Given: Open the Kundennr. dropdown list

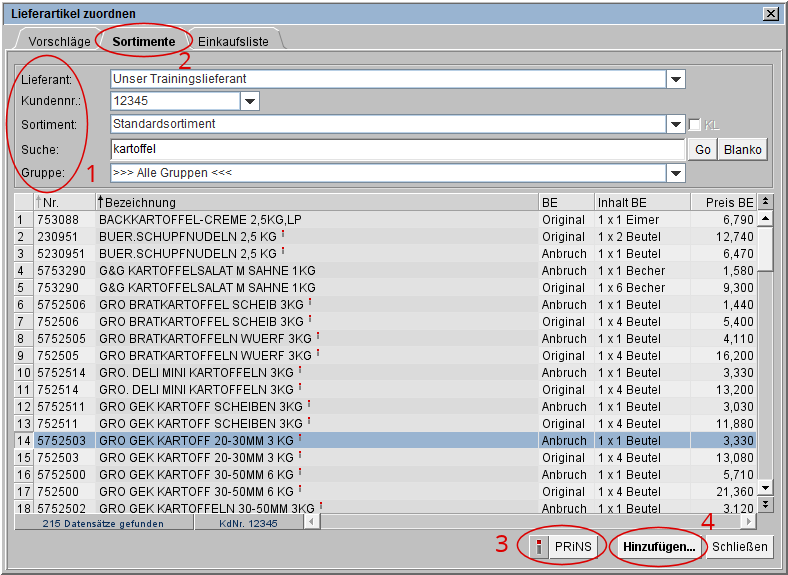Looking at the screenshot, I should pos(249,101).
